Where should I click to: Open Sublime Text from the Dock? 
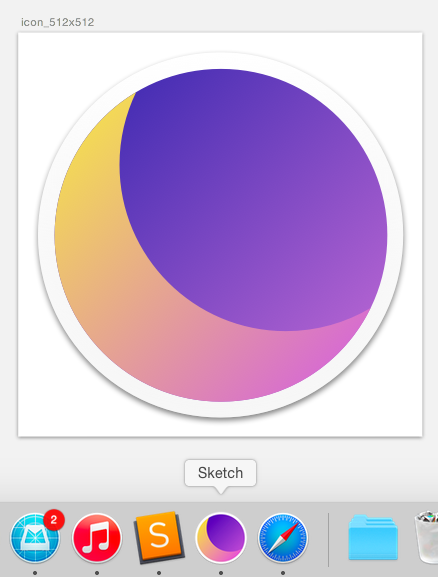click(x=159, y=538)
